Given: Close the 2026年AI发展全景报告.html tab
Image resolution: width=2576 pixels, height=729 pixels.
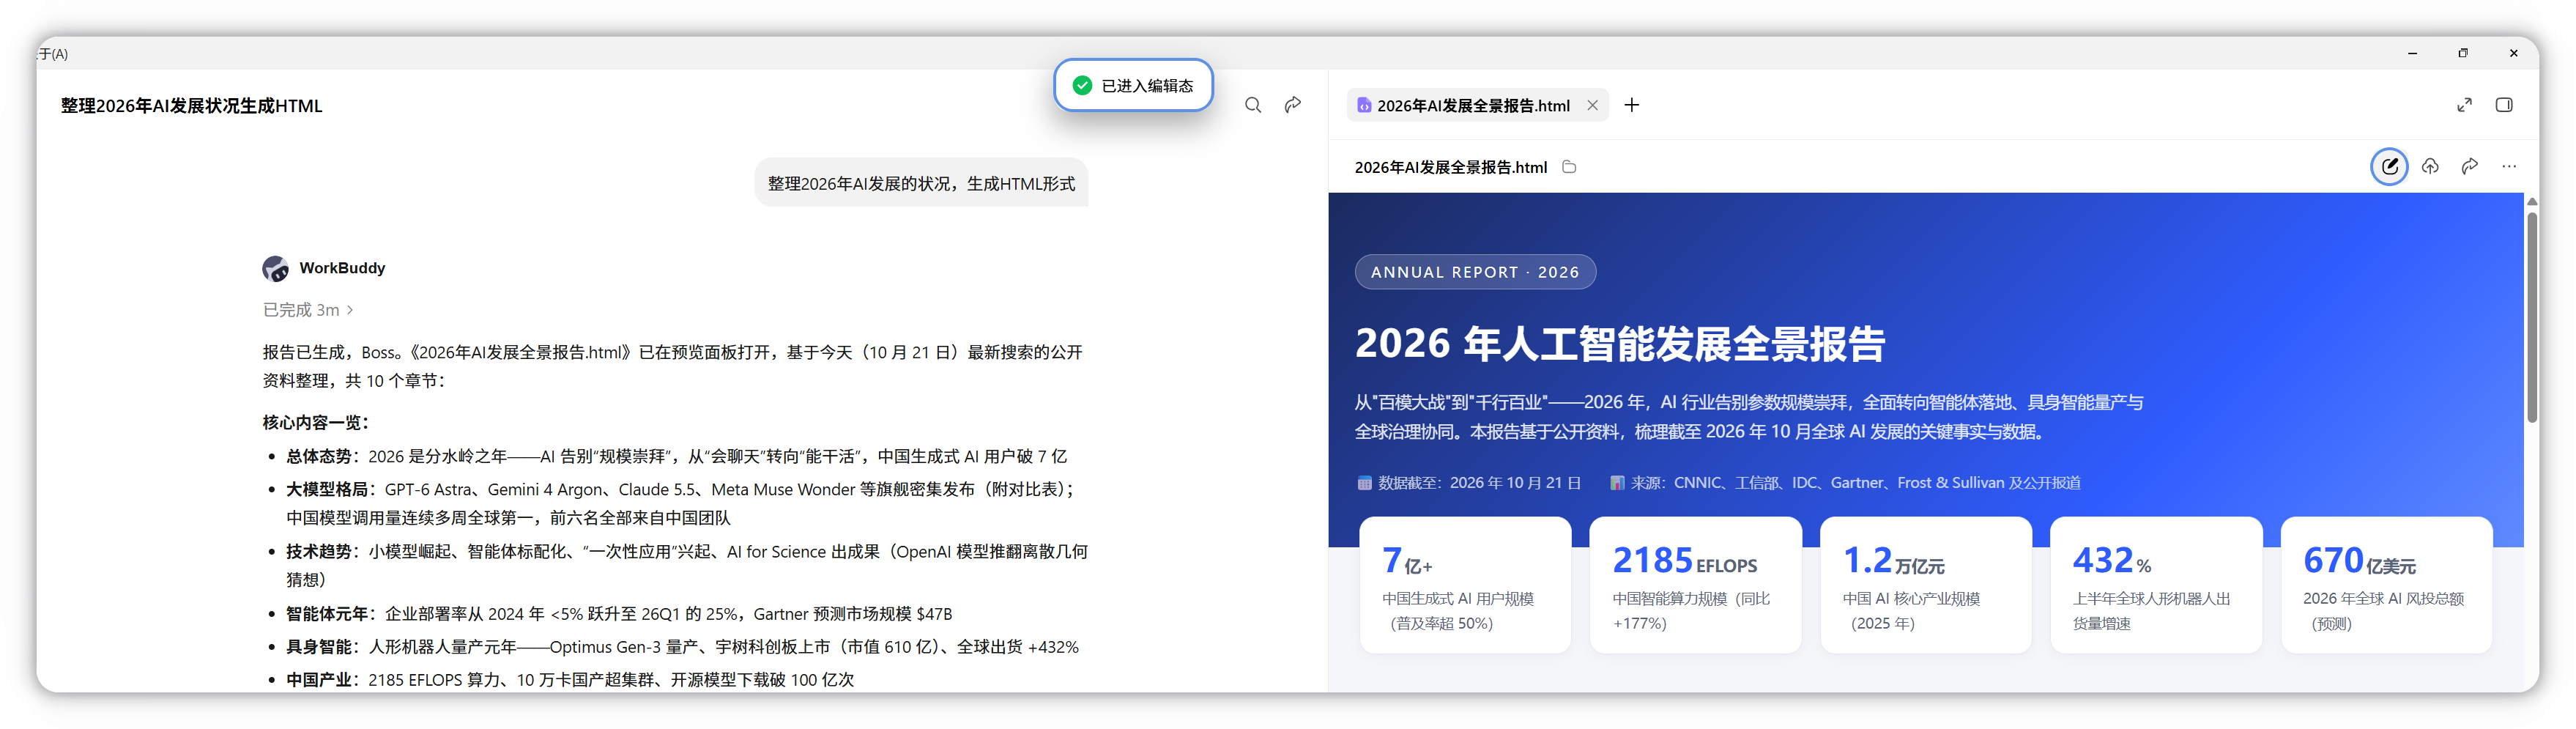Looking at the screenshot, I should click(1592, 105).
